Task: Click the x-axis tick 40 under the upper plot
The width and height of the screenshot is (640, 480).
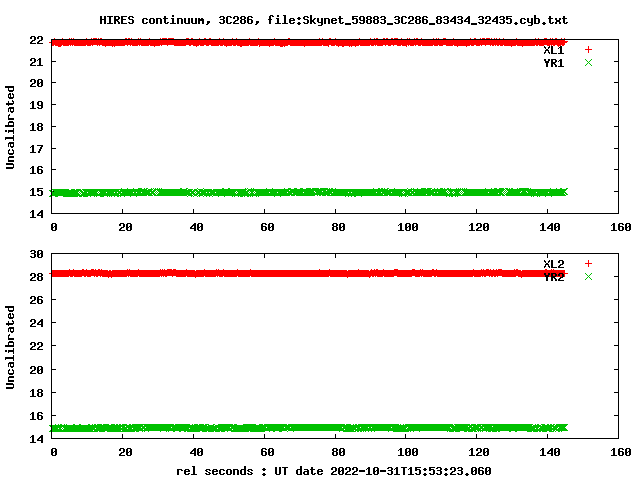Action: click(x=196, y=227)
